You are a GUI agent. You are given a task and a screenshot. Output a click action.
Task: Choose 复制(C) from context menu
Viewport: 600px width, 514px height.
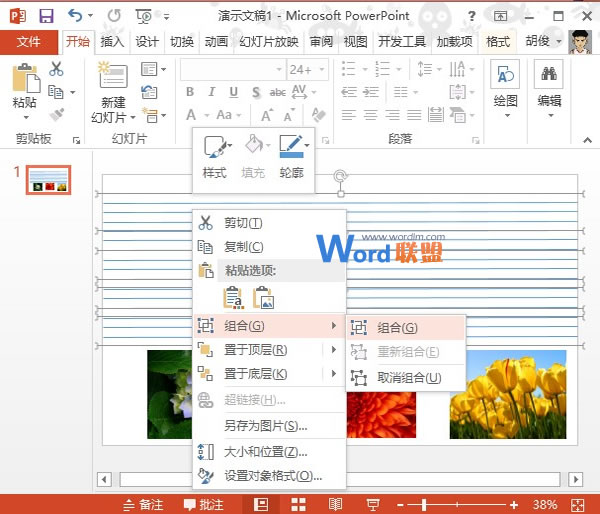pos(270,247)
